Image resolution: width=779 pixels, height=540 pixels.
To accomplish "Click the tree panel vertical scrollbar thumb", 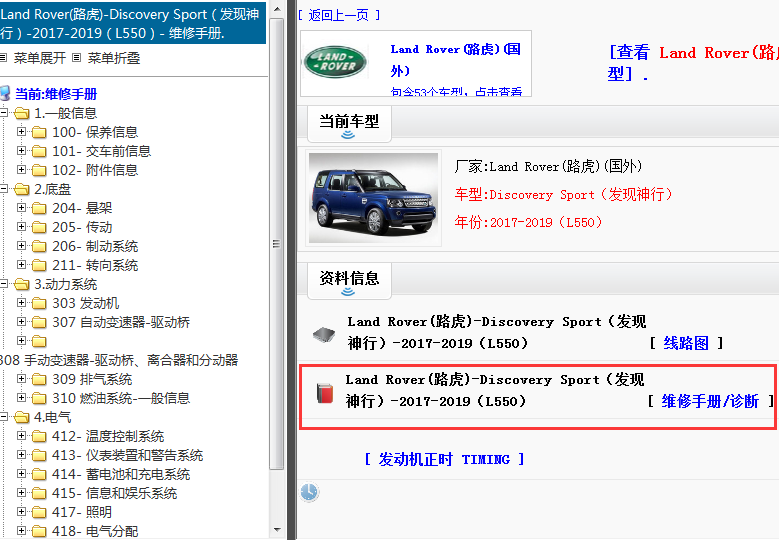I will [x=276, y=243].
